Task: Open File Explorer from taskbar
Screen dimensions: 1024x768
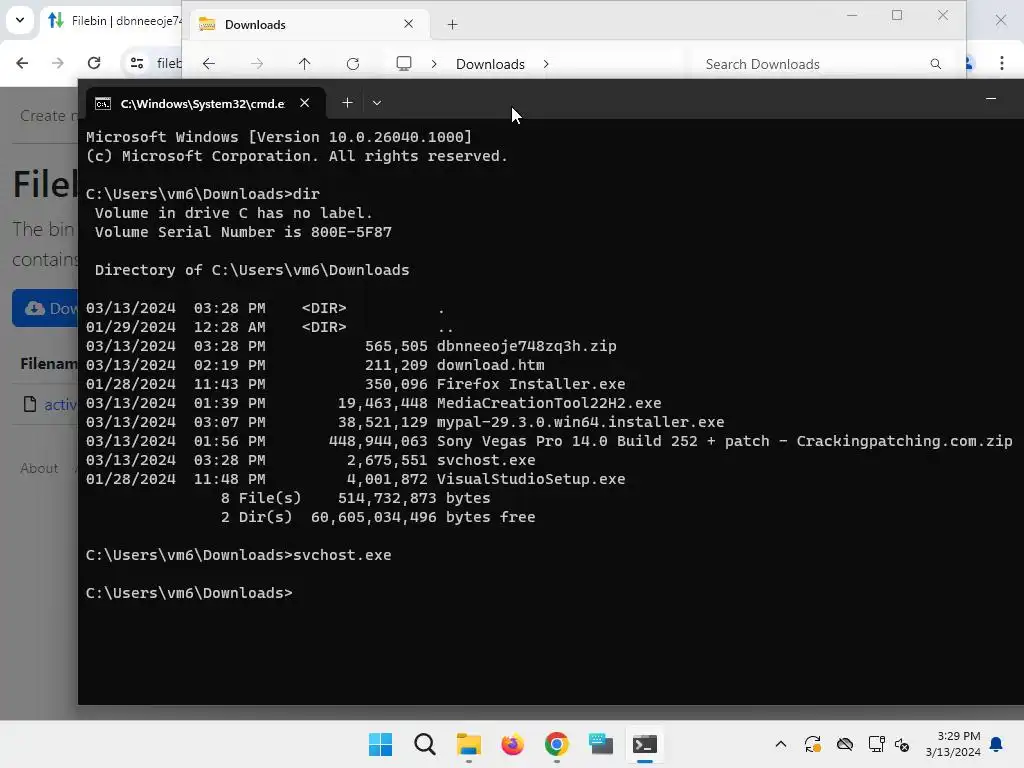Action: [468, 744]
